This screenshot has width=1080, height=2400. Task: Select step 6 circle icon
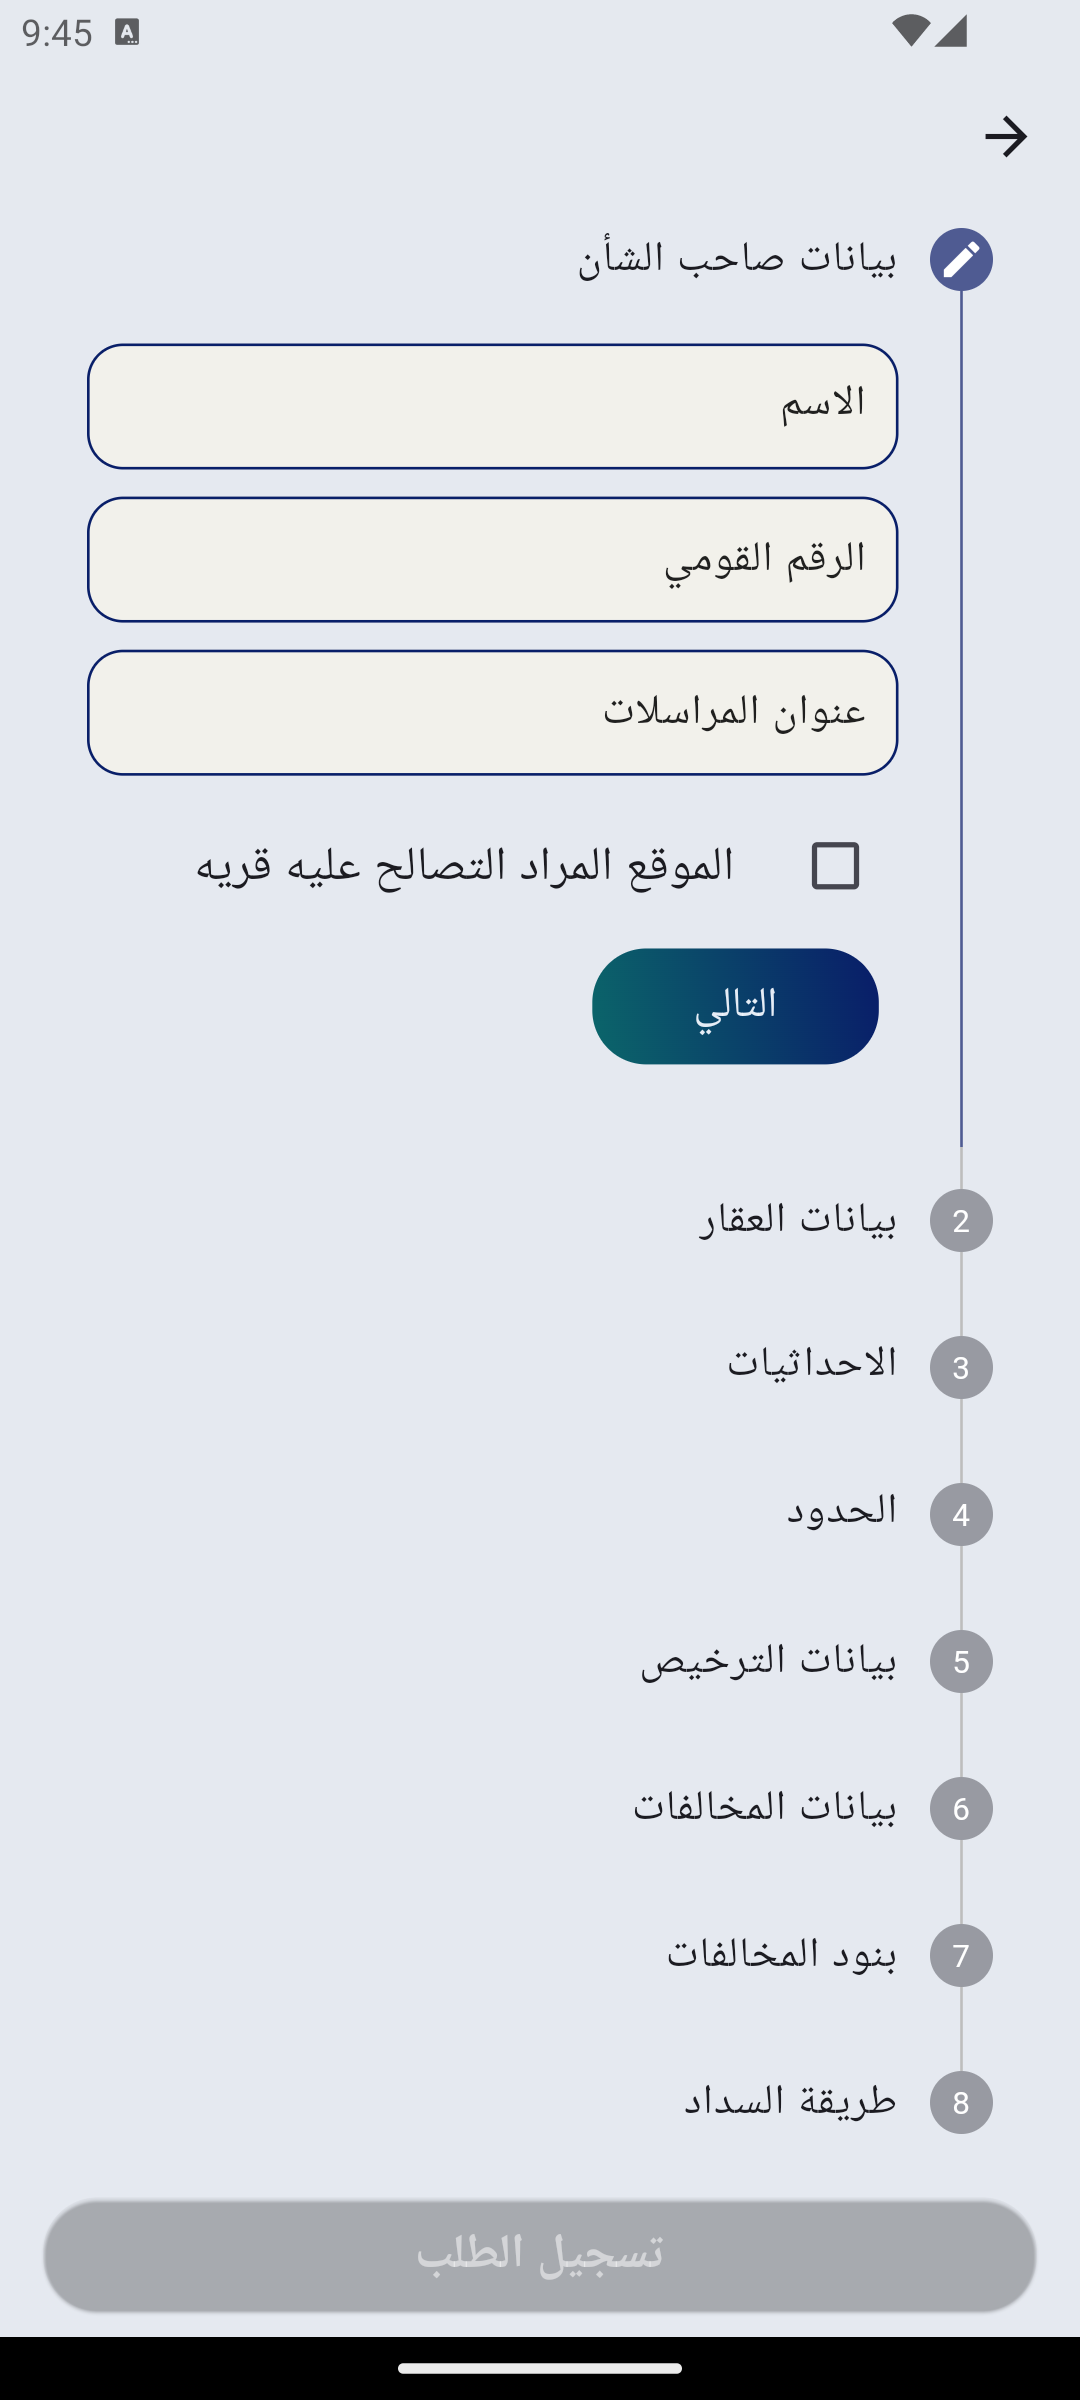961,1808
